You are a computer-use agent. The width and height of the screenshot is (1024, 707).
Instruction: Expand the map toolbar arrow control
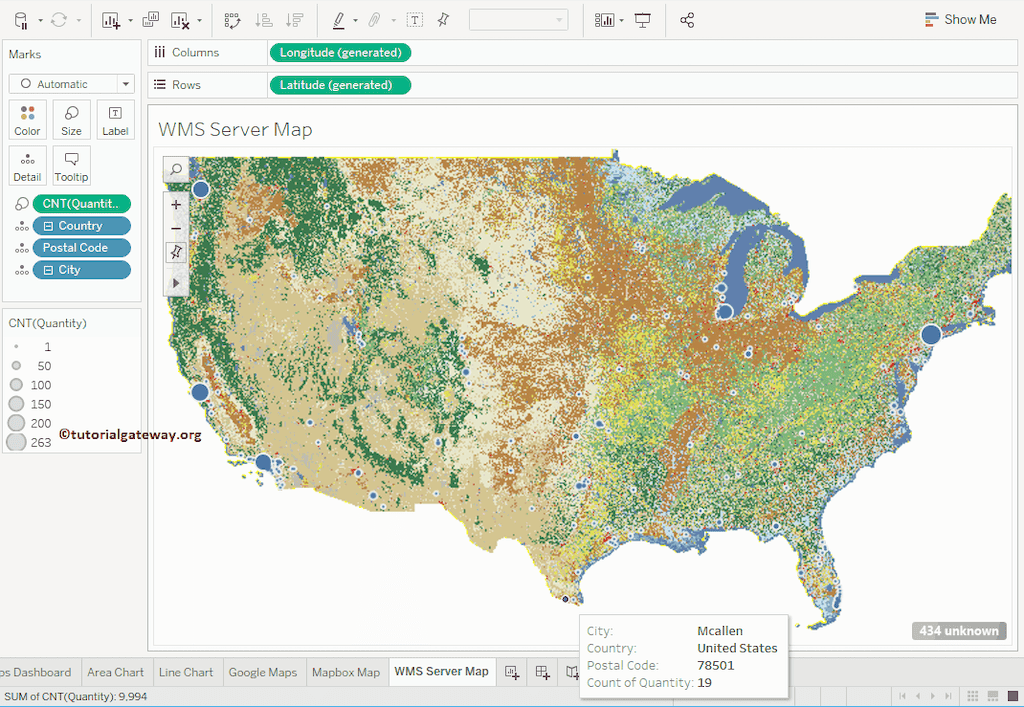[x=176, y=283]
